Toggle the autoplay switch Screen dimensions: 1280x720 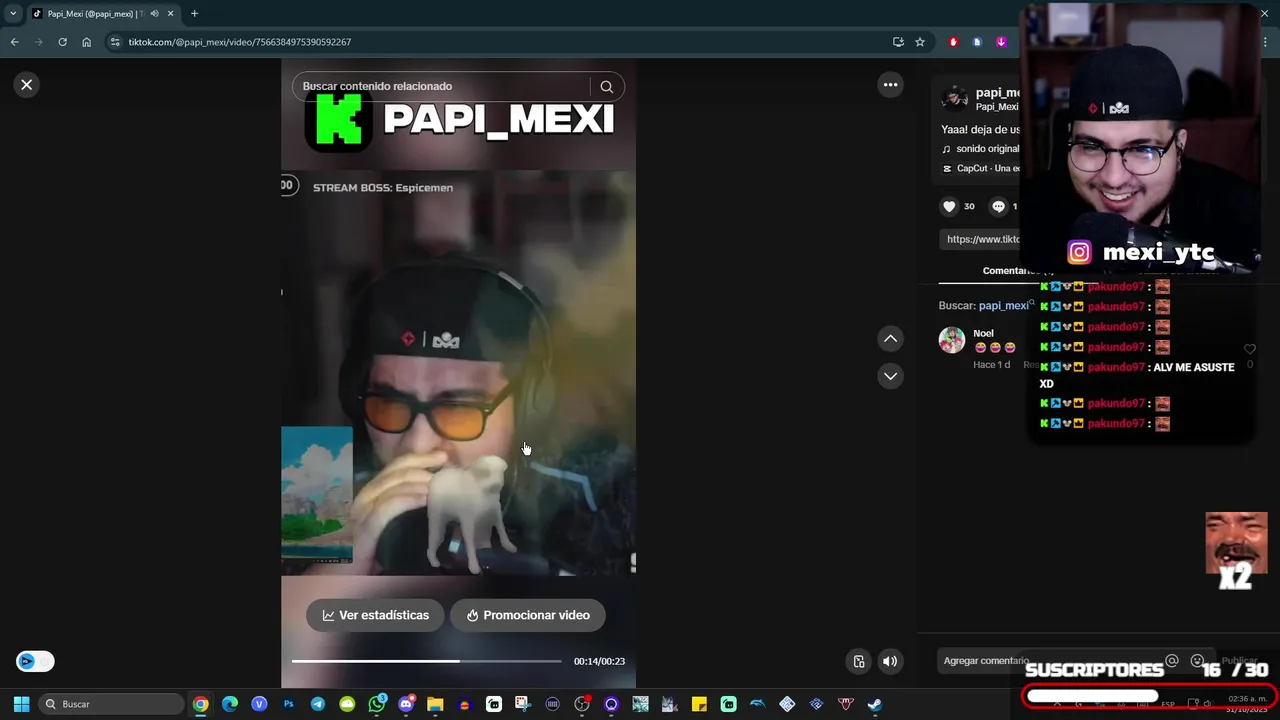coord(35,661)
